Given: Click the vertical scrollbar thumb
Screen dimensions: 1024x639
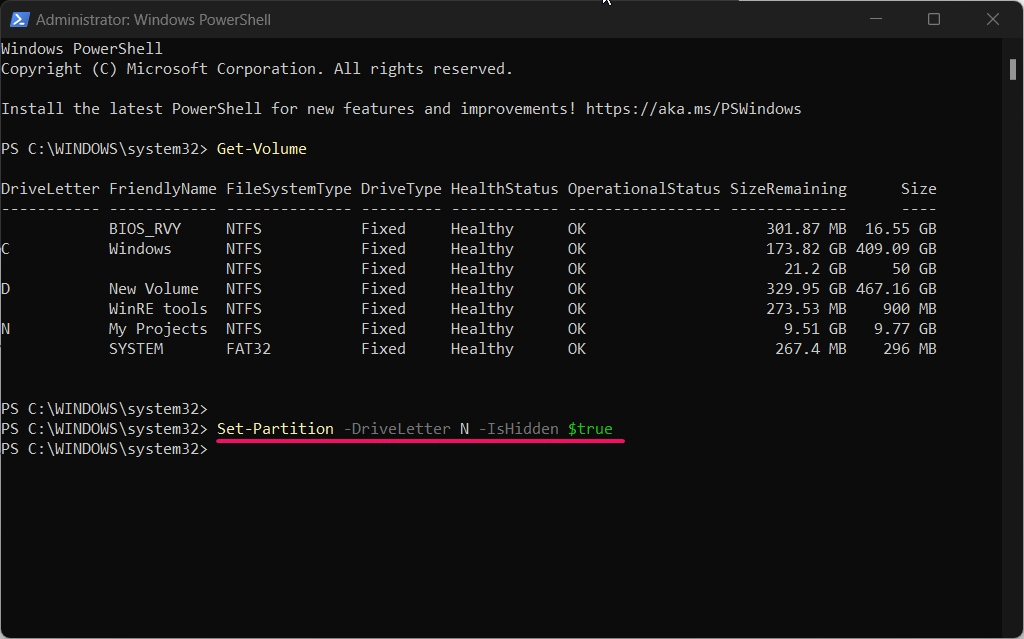Looking at the screenshot, I should pyautogui.click(x=1012, y=69).
